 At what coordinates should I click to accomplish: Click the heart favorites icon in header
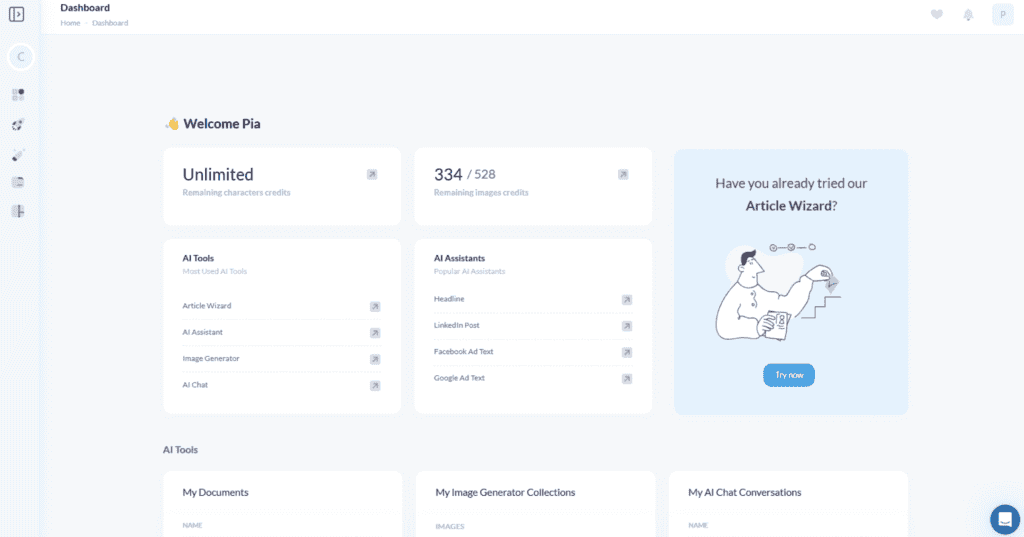click(936, 14)
